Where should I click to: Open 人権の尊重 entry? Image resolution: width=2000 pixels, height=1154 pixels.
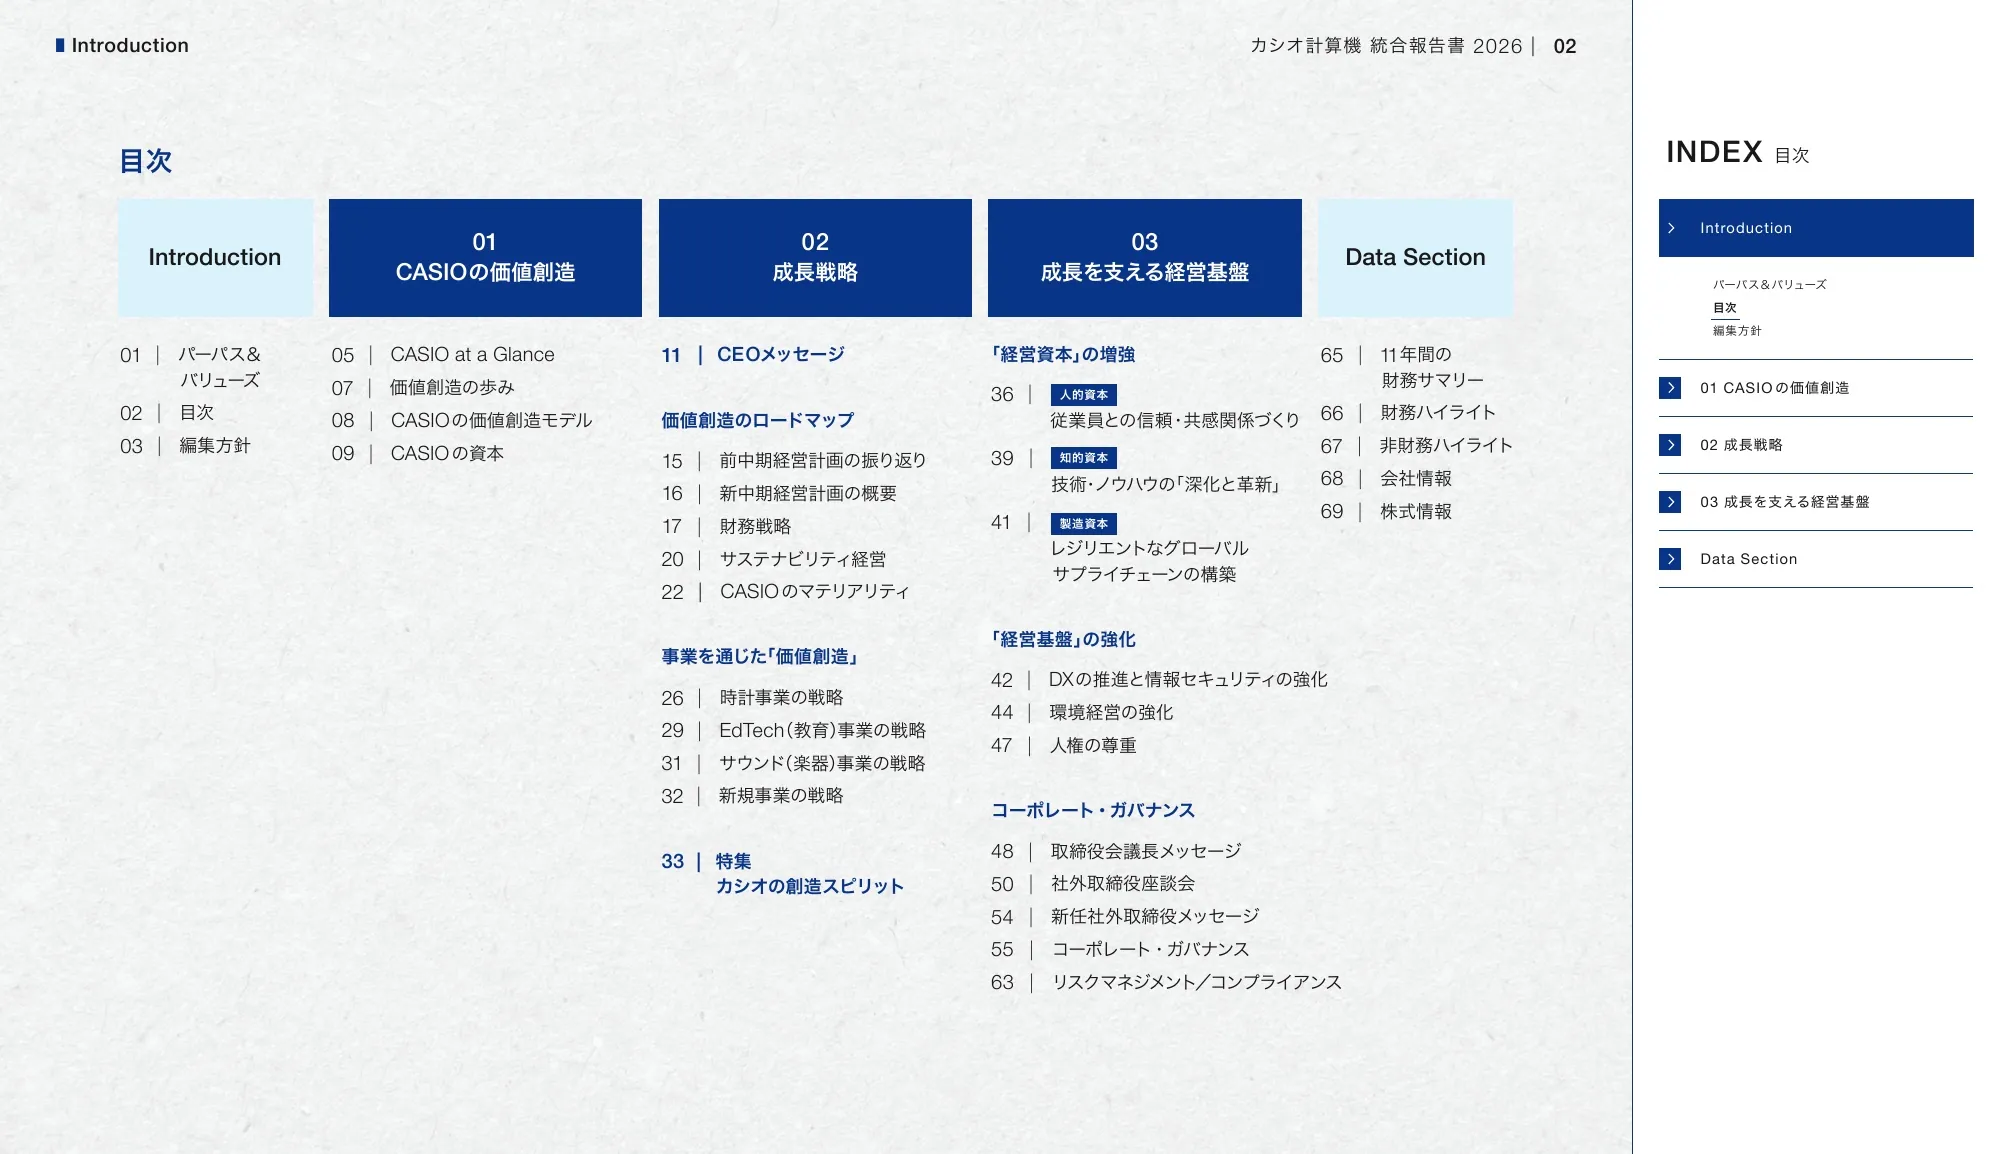pos(1064,746)
